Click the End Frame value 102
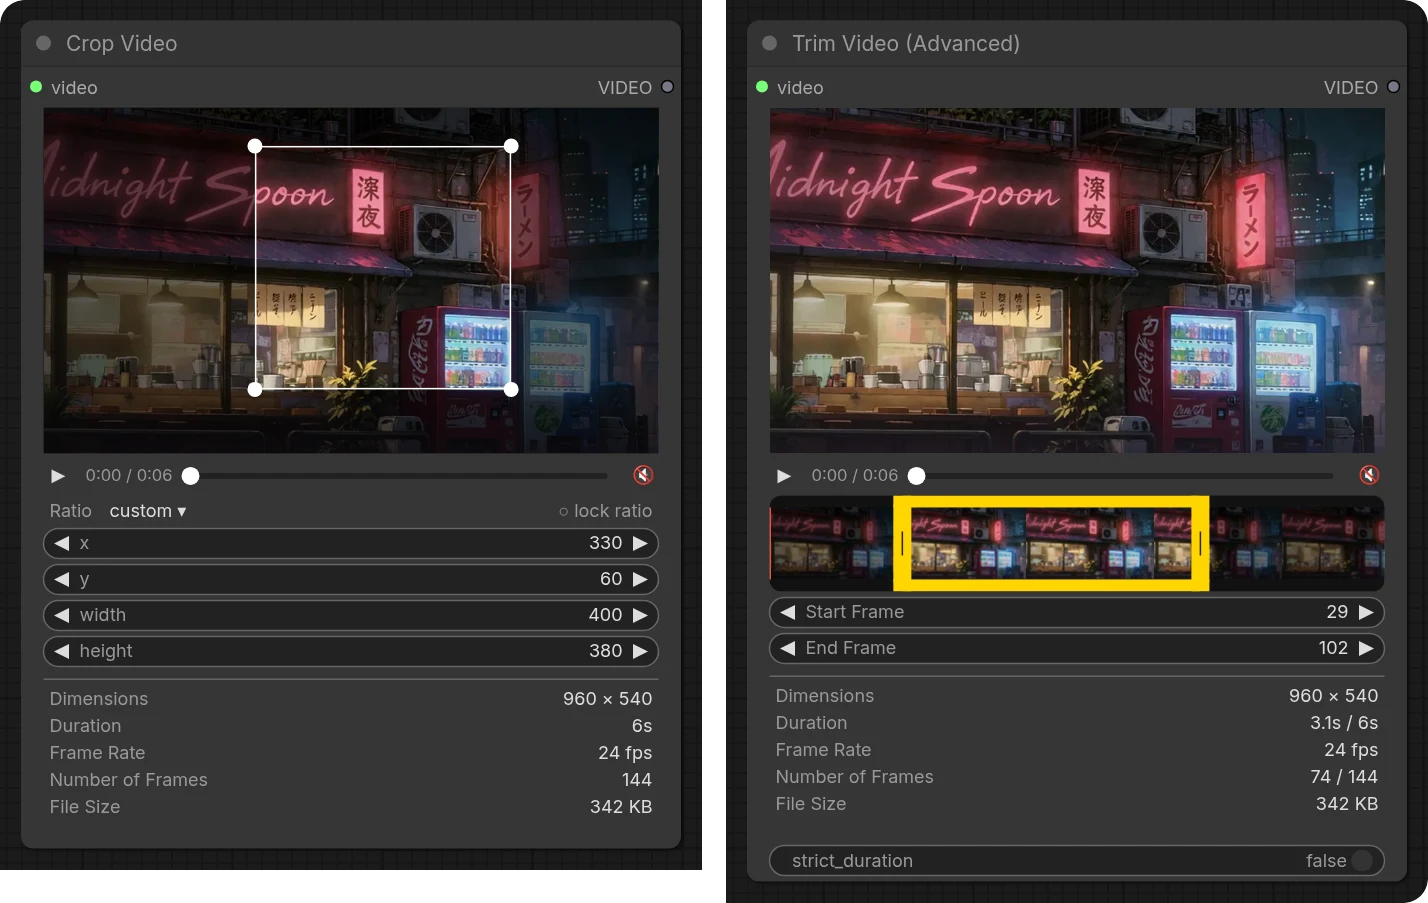The image size is (1428, 903). point(1333,648)
